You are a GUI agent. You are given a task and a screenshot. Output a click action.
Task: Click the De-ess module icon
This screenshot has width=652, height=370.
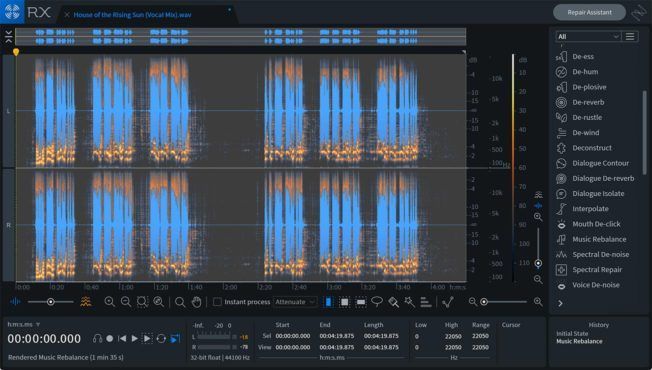pyautogui.click(x=561, y=57)
